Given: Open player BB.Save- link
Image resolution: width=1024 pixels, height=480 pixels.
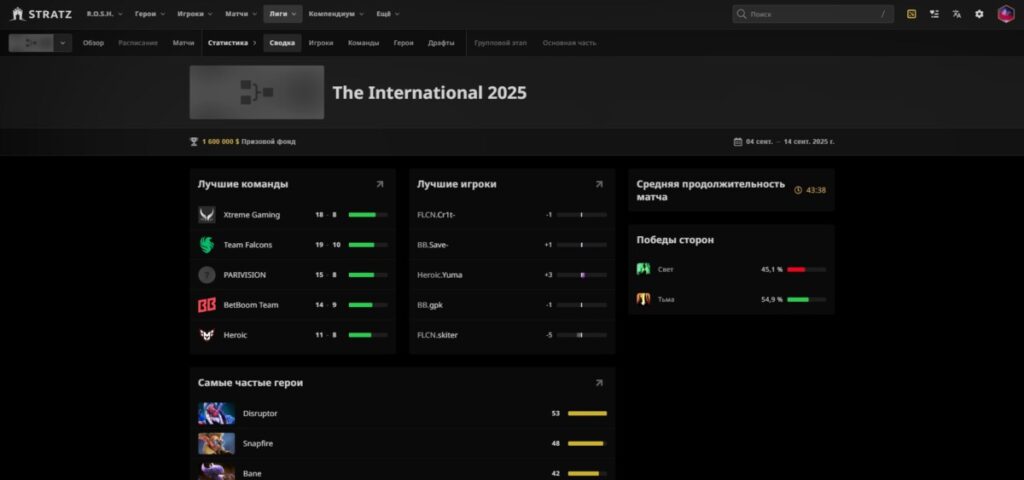Looking at the screenshot, I should point(433,245).
